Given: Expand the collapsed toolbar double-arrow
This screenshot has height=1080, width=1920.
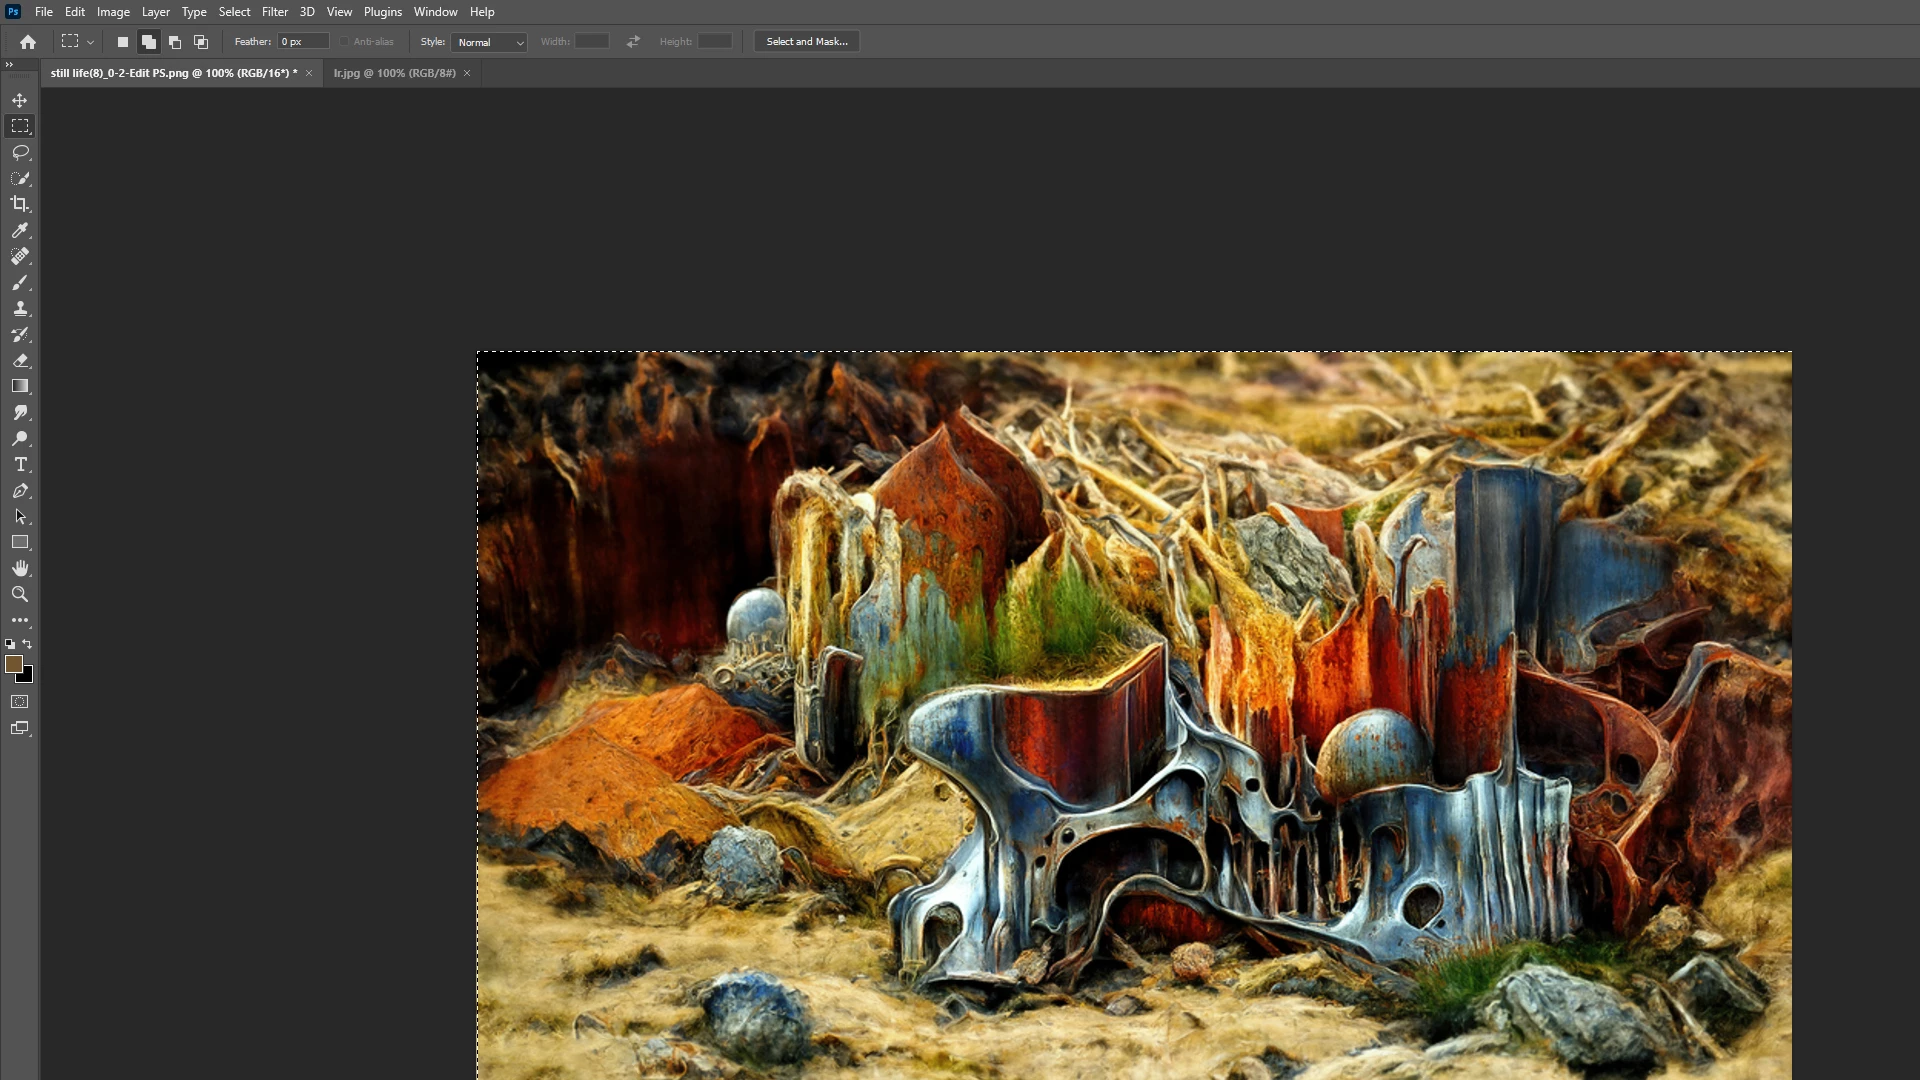Looking at the screenshot, I should [9, 64].
